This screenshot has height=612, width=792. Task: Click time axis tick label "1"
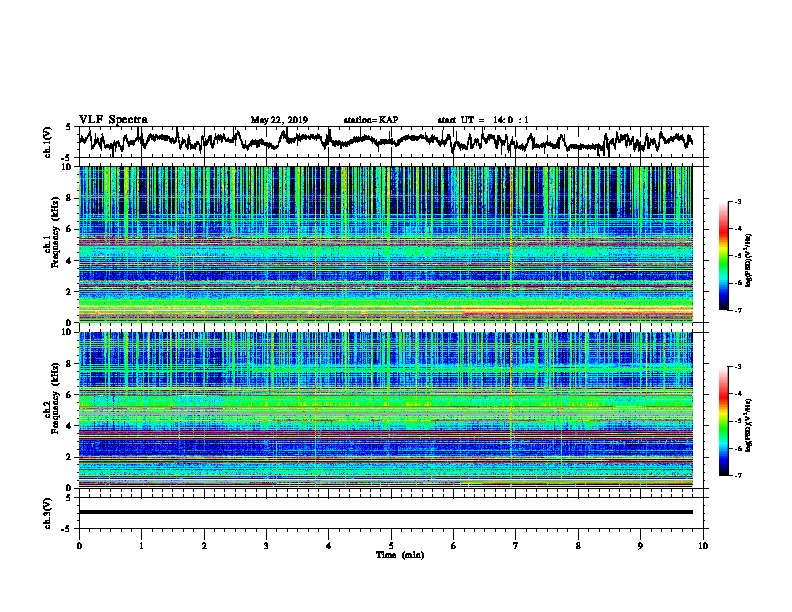tap(141, 546)
